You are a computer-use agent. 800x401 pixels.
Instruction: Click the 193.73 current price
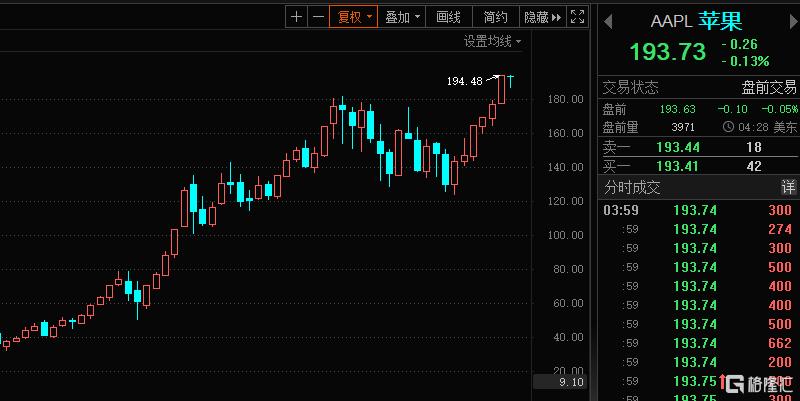668,52
